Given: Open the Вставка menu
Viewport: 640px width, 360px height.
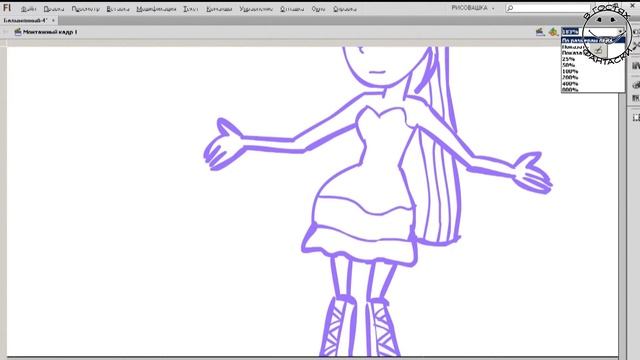Looking at the screenshot, I should (118, 9).
